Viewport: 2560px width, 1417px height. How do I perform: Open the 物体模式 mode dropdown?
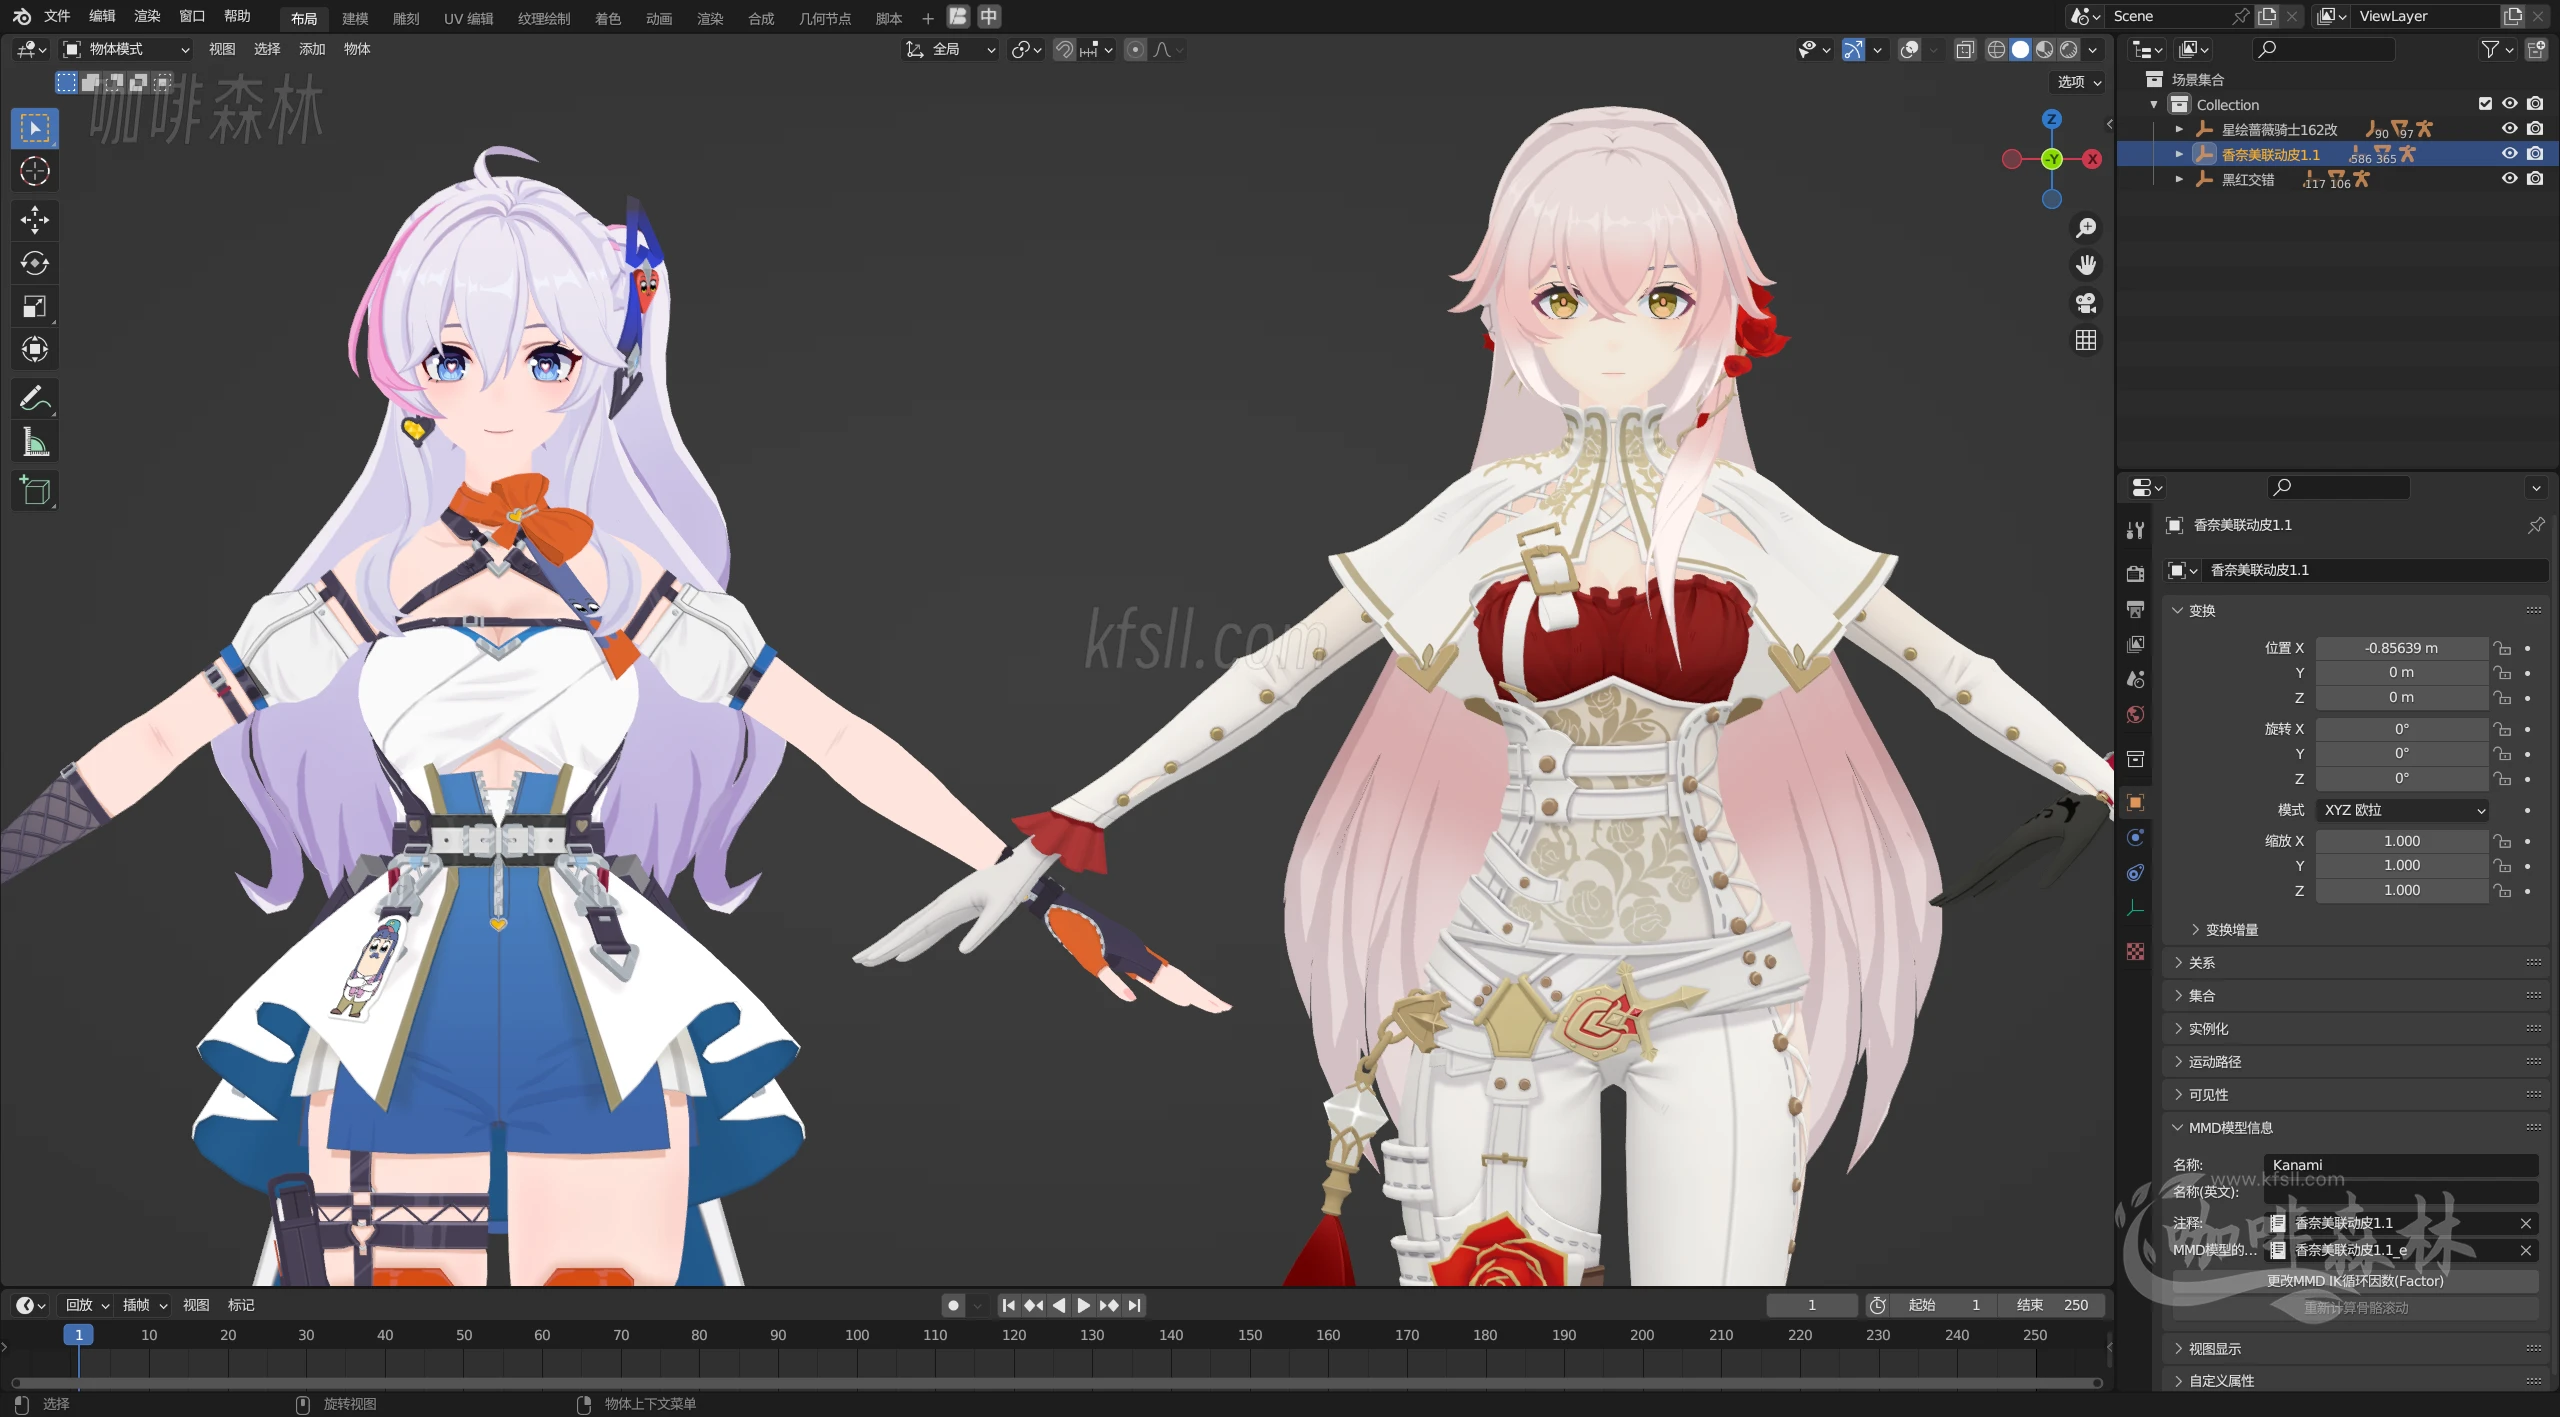(126, 49)
